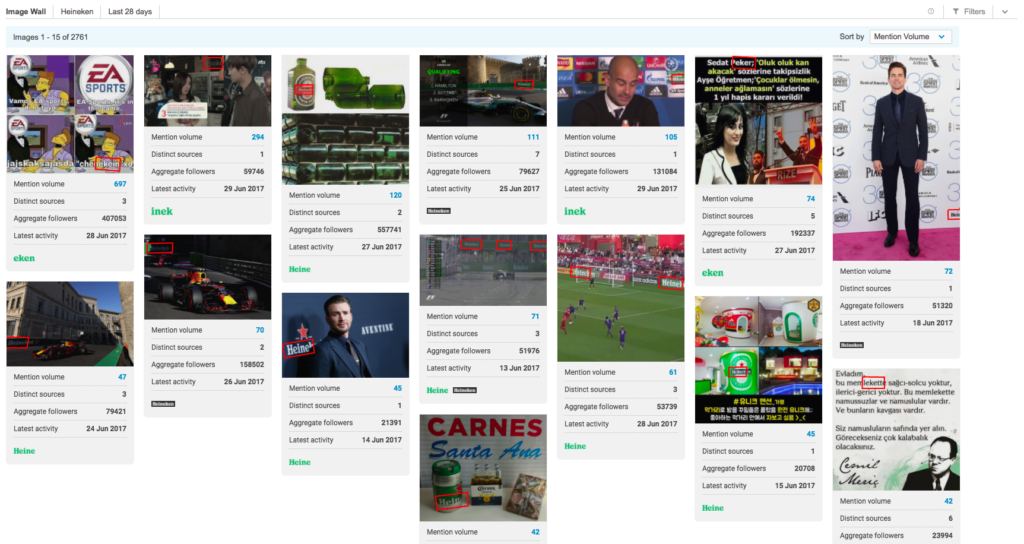Click latest activity date 14 Jun 2017

(x=381, y=440)
